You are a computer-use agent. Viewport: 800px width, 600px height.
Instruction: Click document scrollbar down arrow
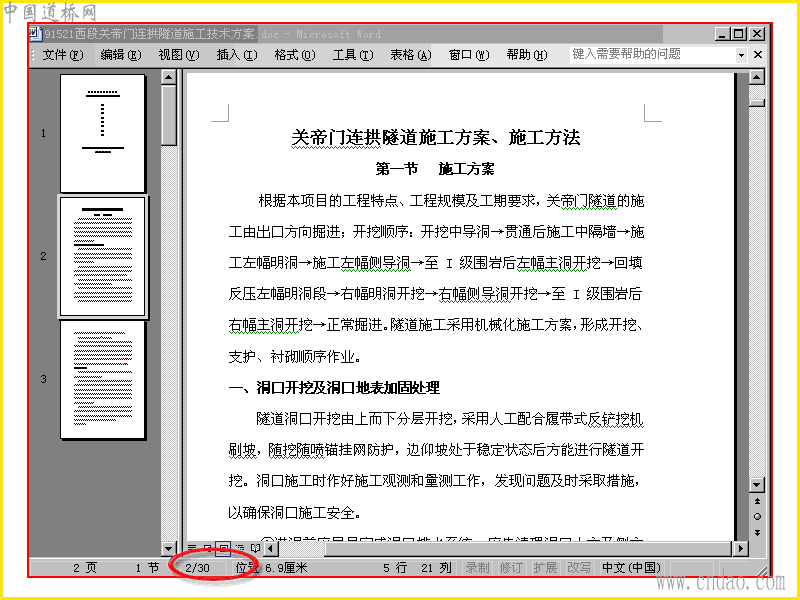click(x=757, y=484)
